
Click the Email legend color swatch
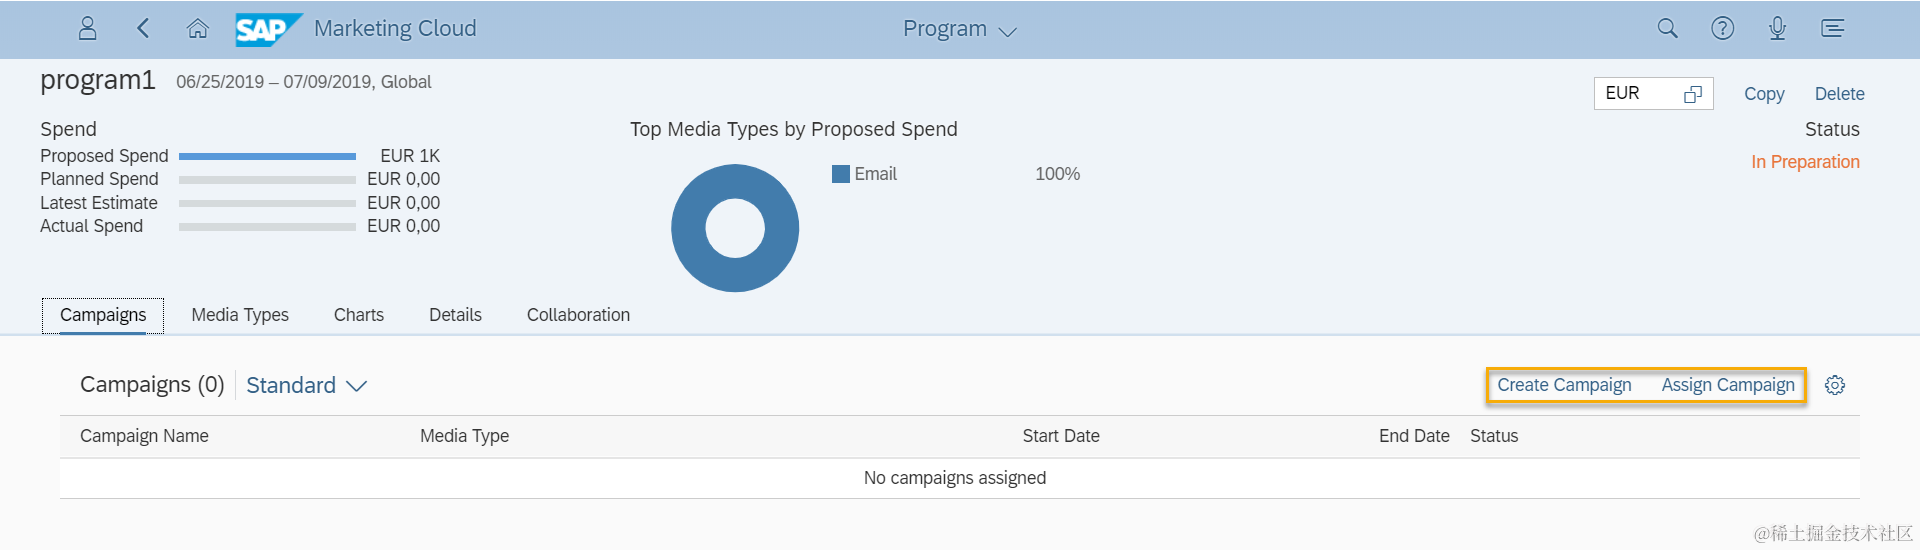coord(841,174)
